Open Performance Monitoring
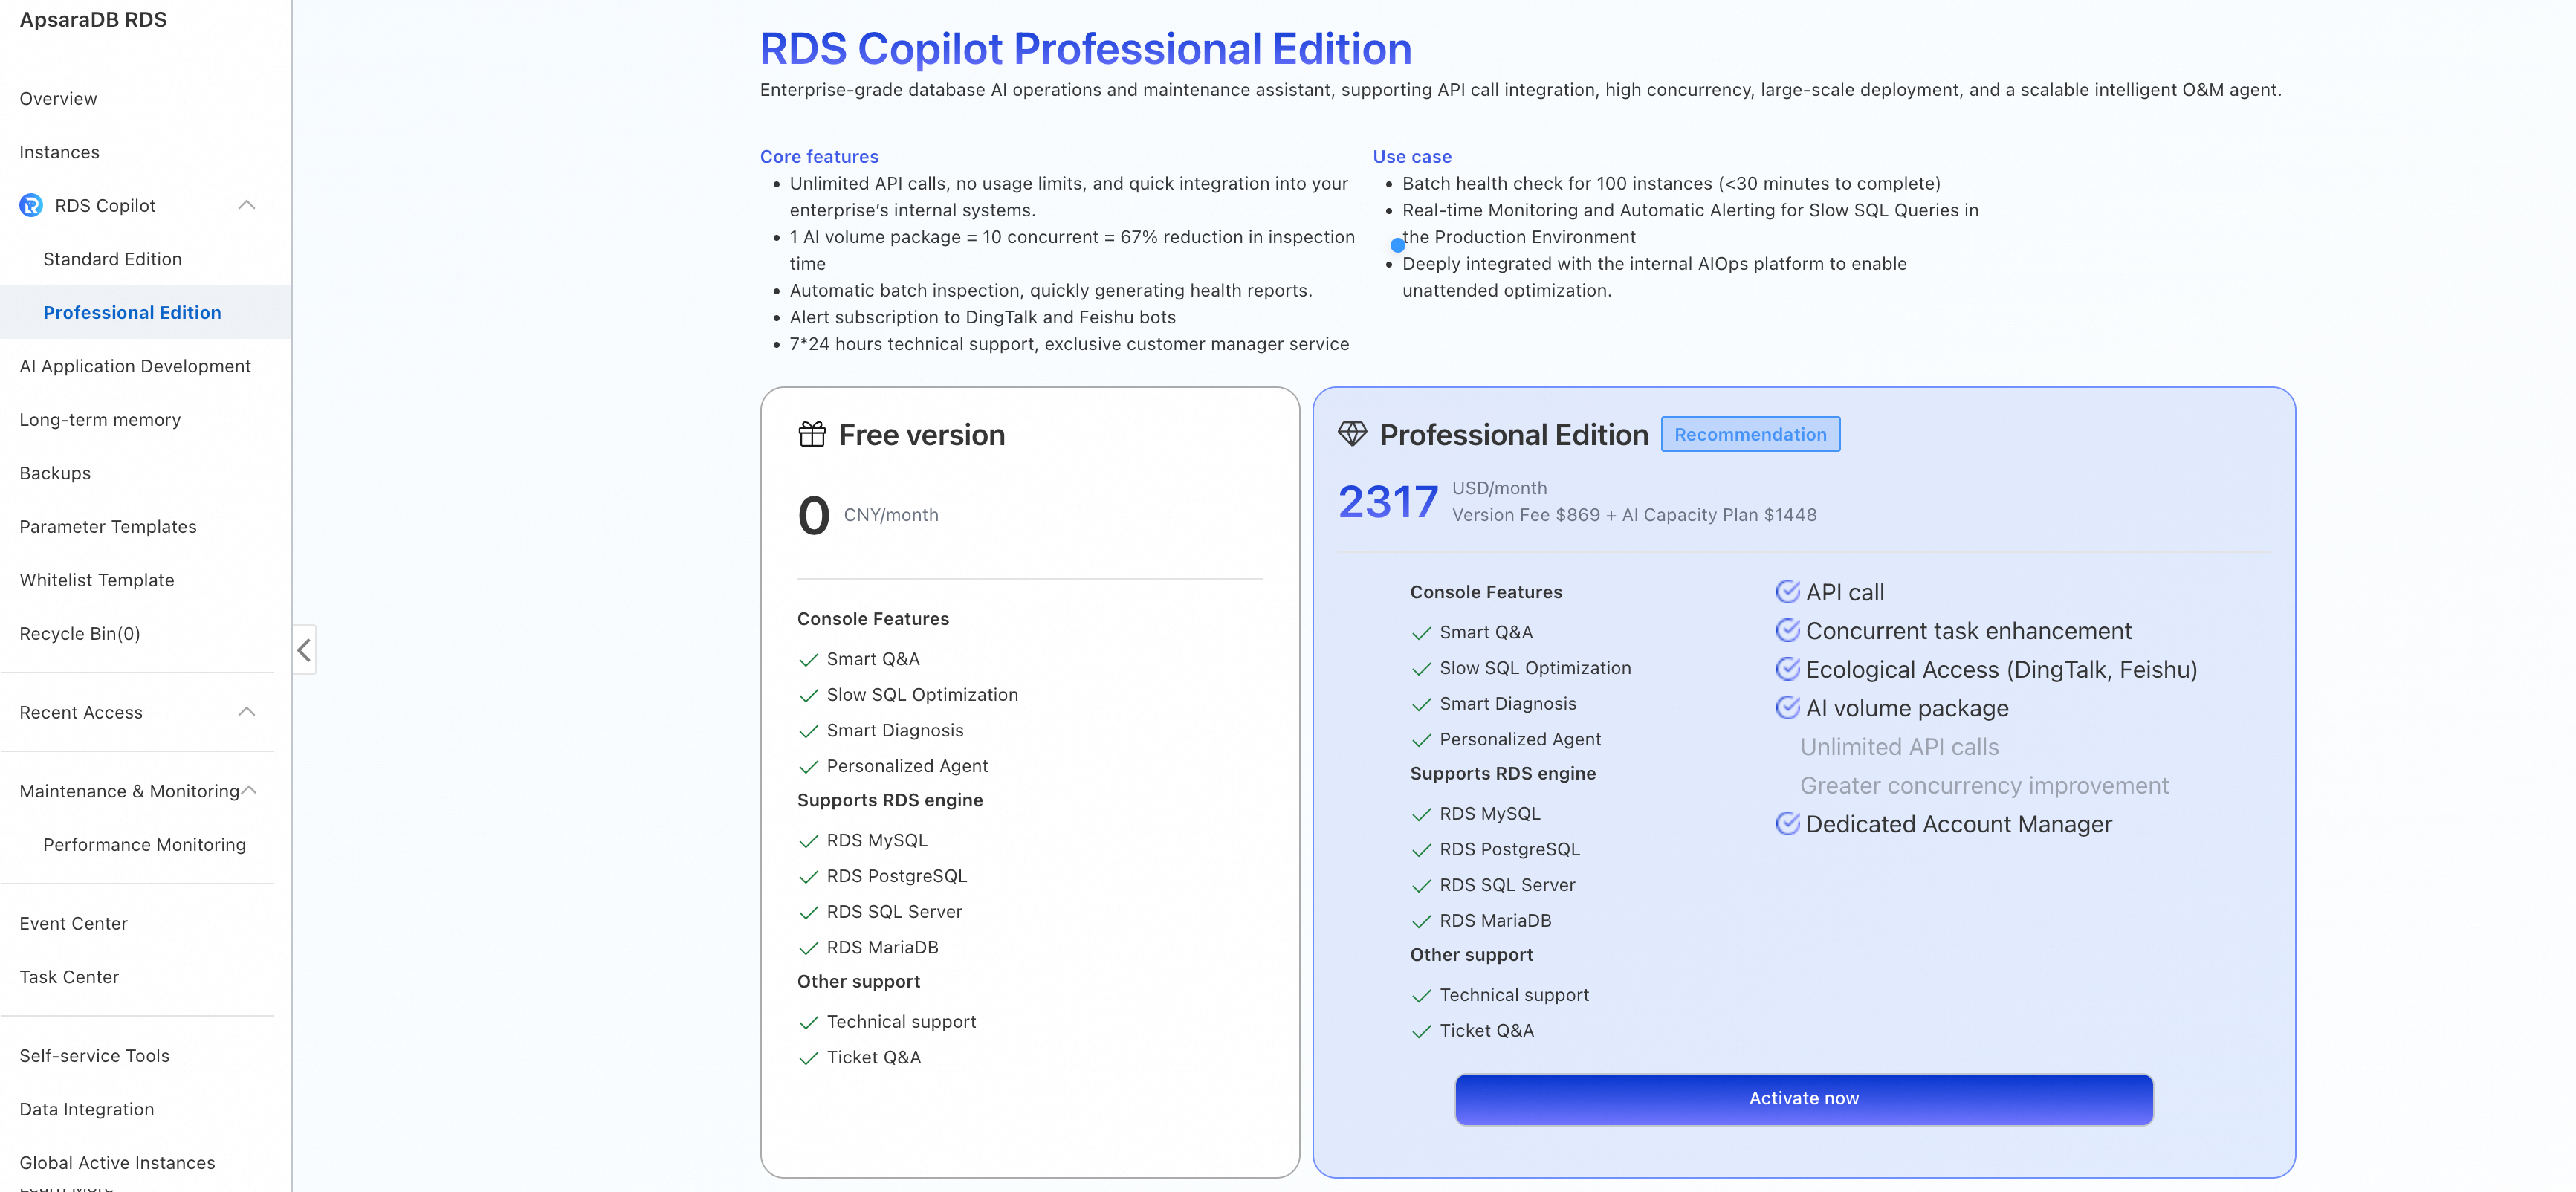 (144, 844)
